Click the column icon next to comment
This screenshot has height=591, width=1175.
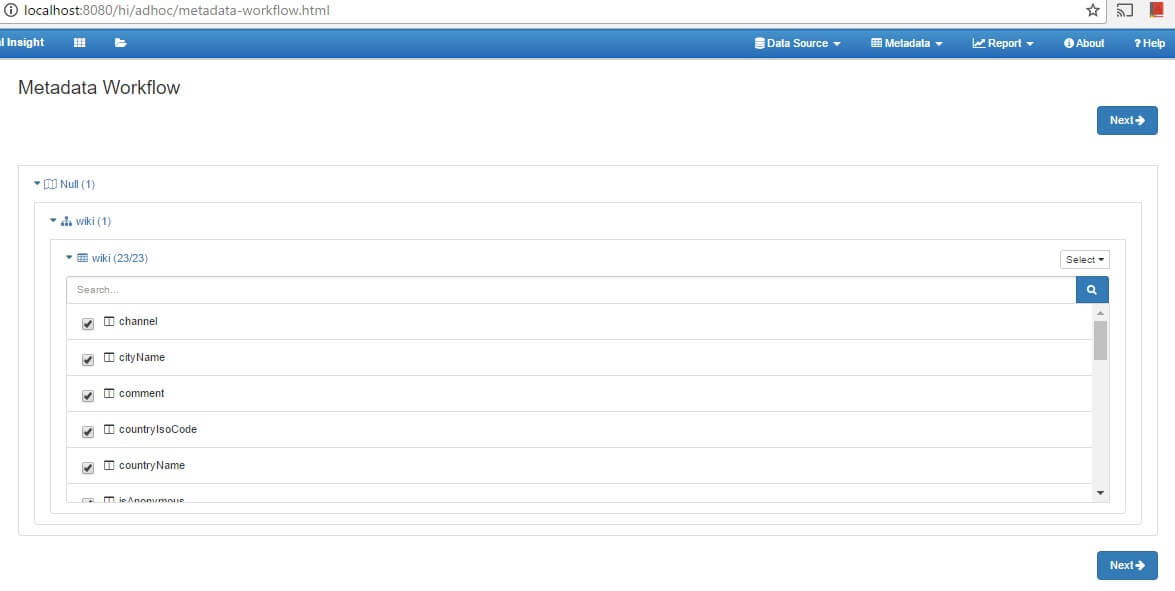(109, 393)
